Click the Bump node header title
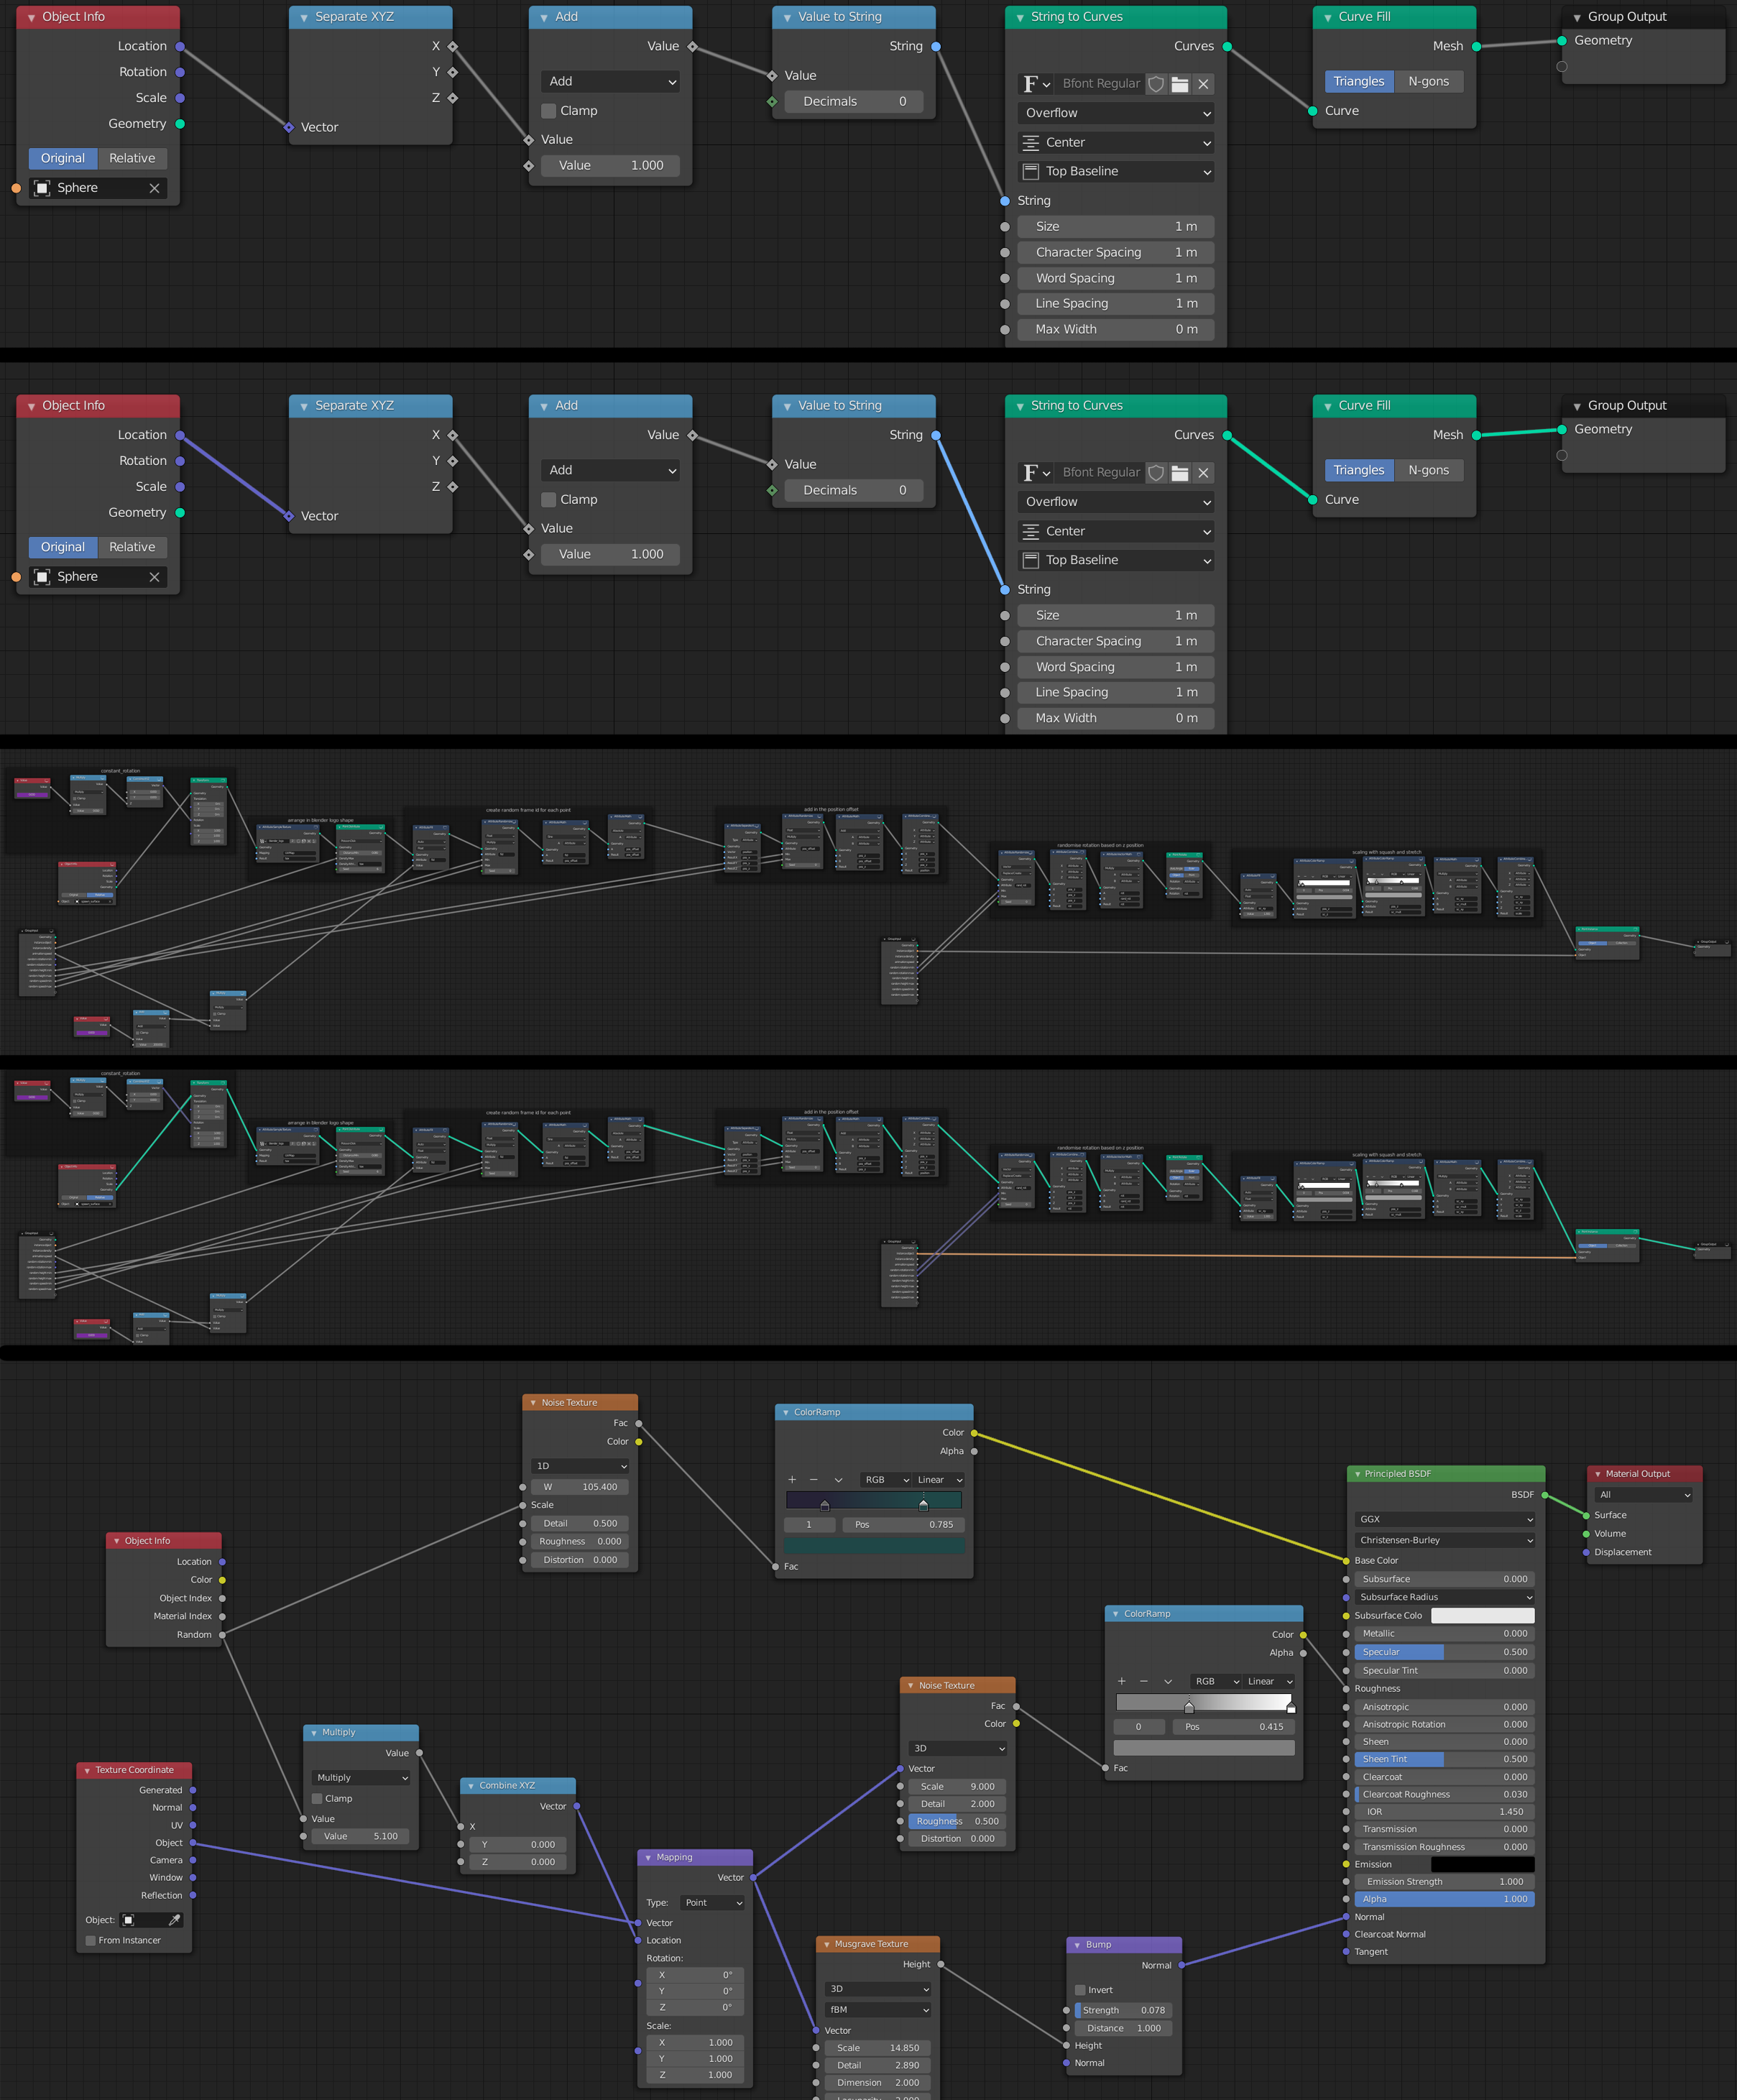This screenshot has height=2100, width=1737. pyautogui.click(x=1098, y=1945)
